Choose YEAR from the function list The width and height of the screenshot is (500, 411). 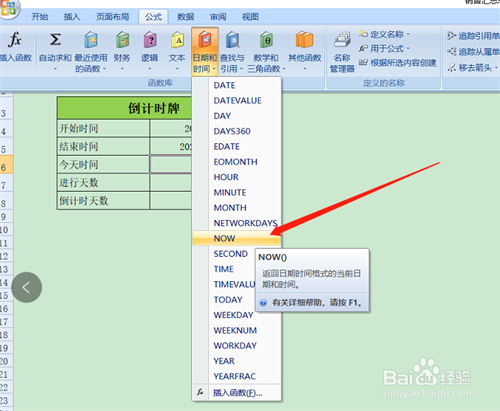tap(237, 361)
